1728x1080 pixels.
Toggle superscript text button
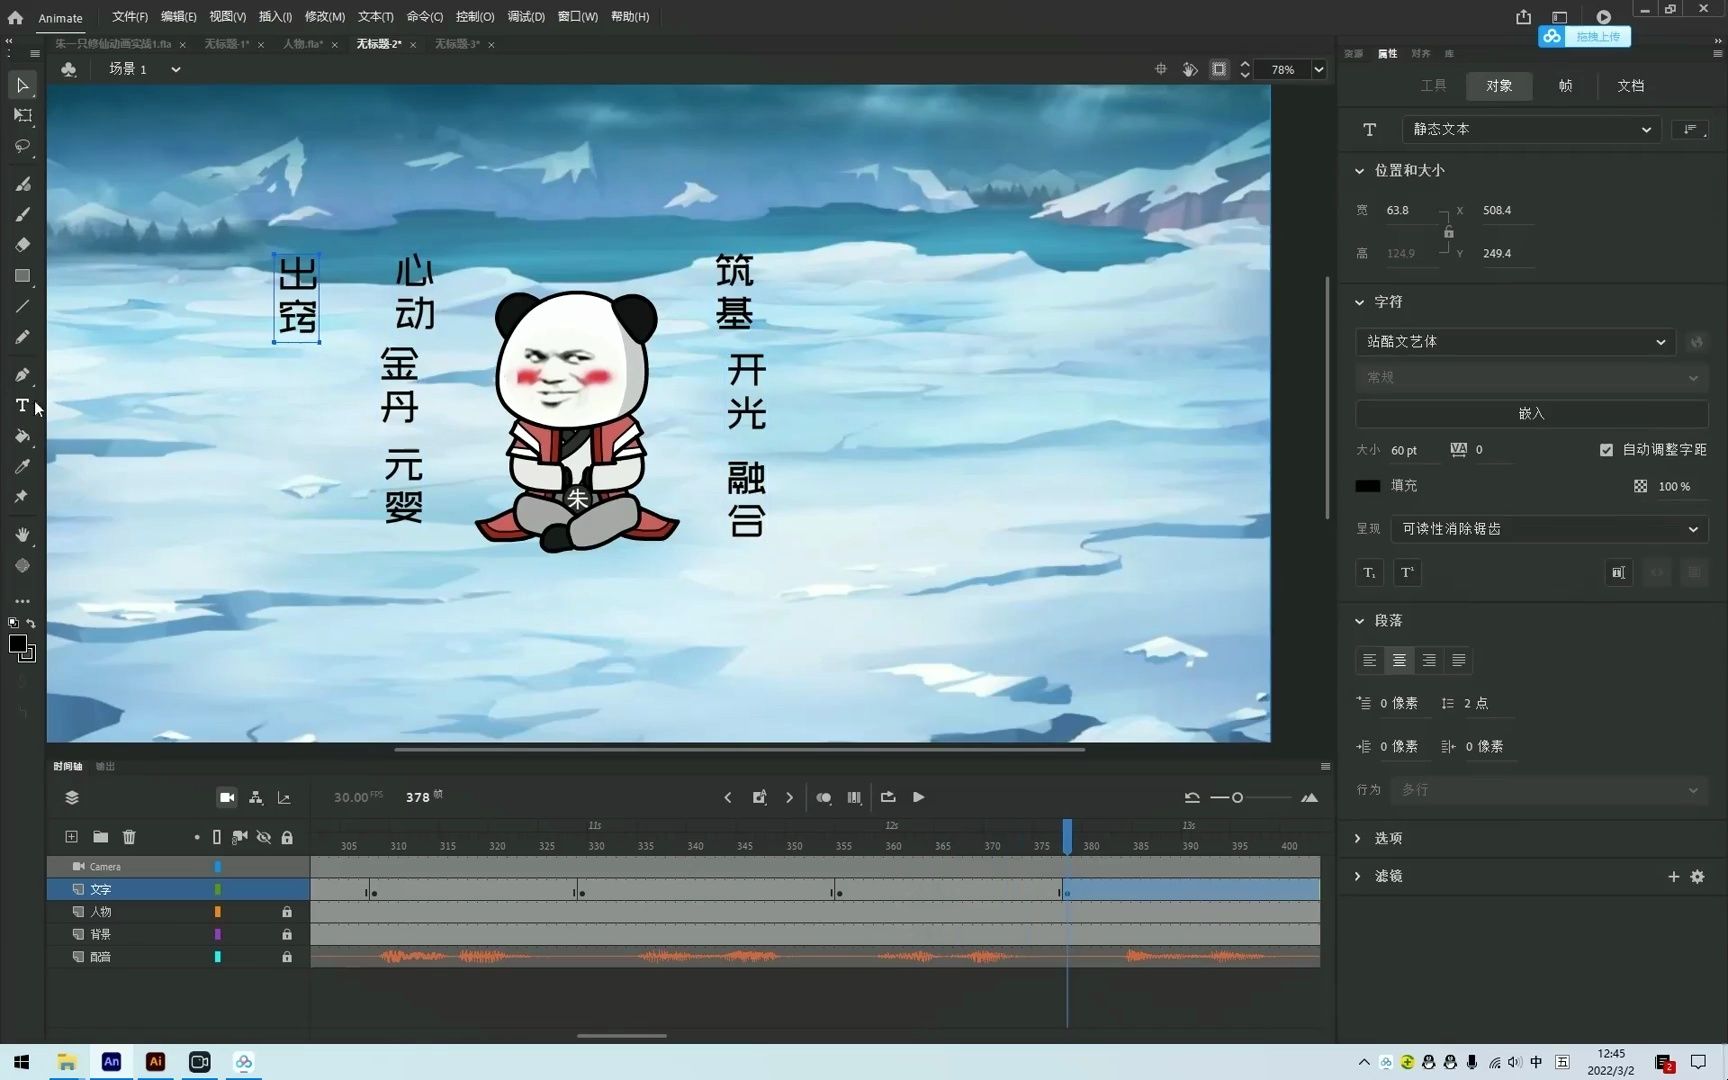[1407, 572]
